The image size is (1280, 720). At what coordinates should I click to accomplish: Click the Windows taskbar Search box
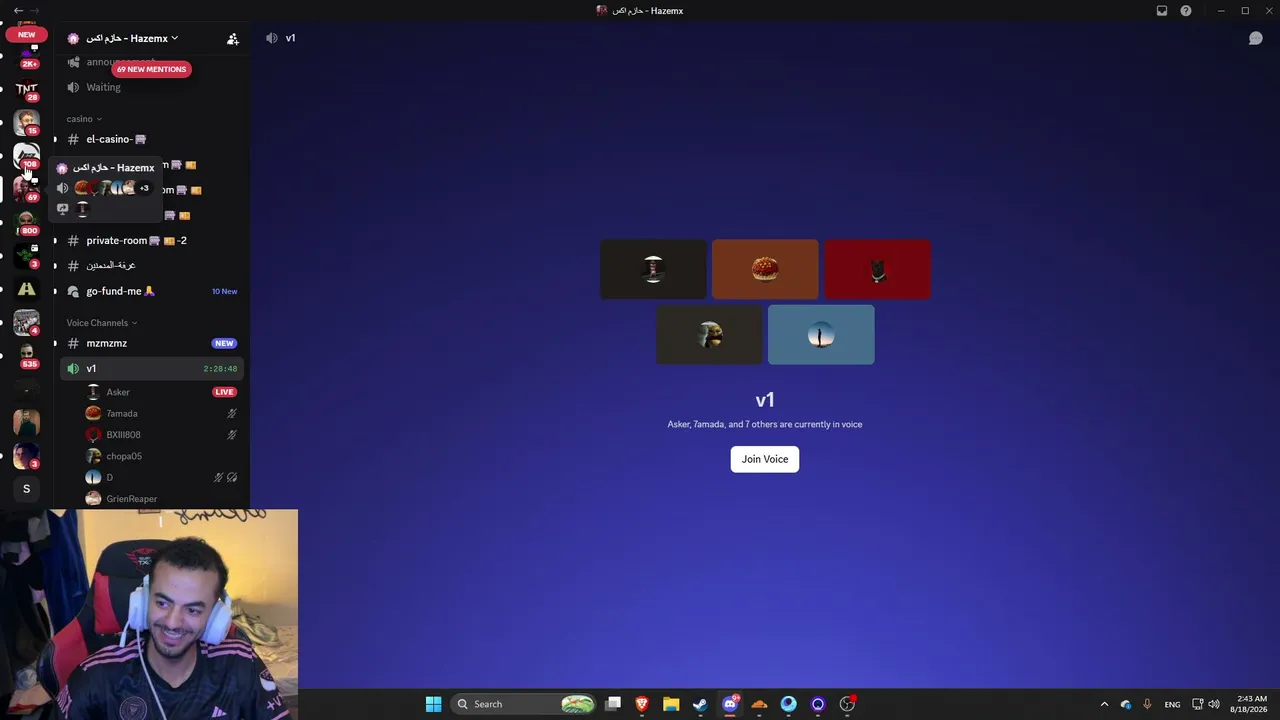[524, 704]
